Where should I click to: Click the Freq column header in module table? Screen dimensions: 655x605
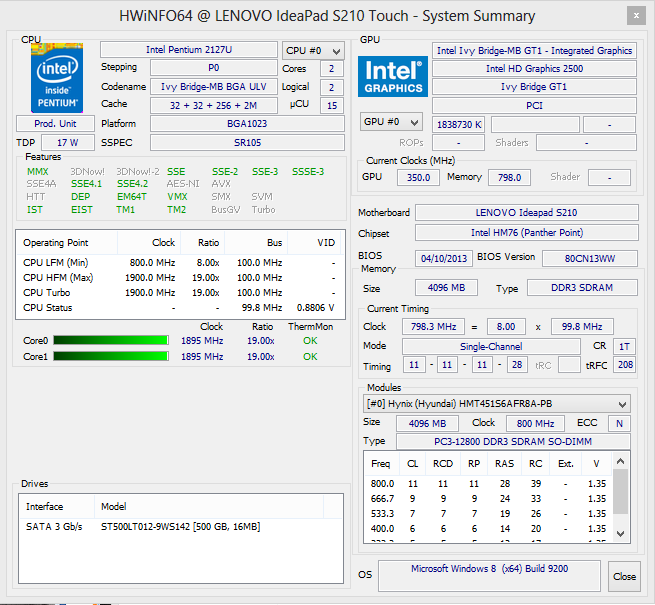pos(381,464)
